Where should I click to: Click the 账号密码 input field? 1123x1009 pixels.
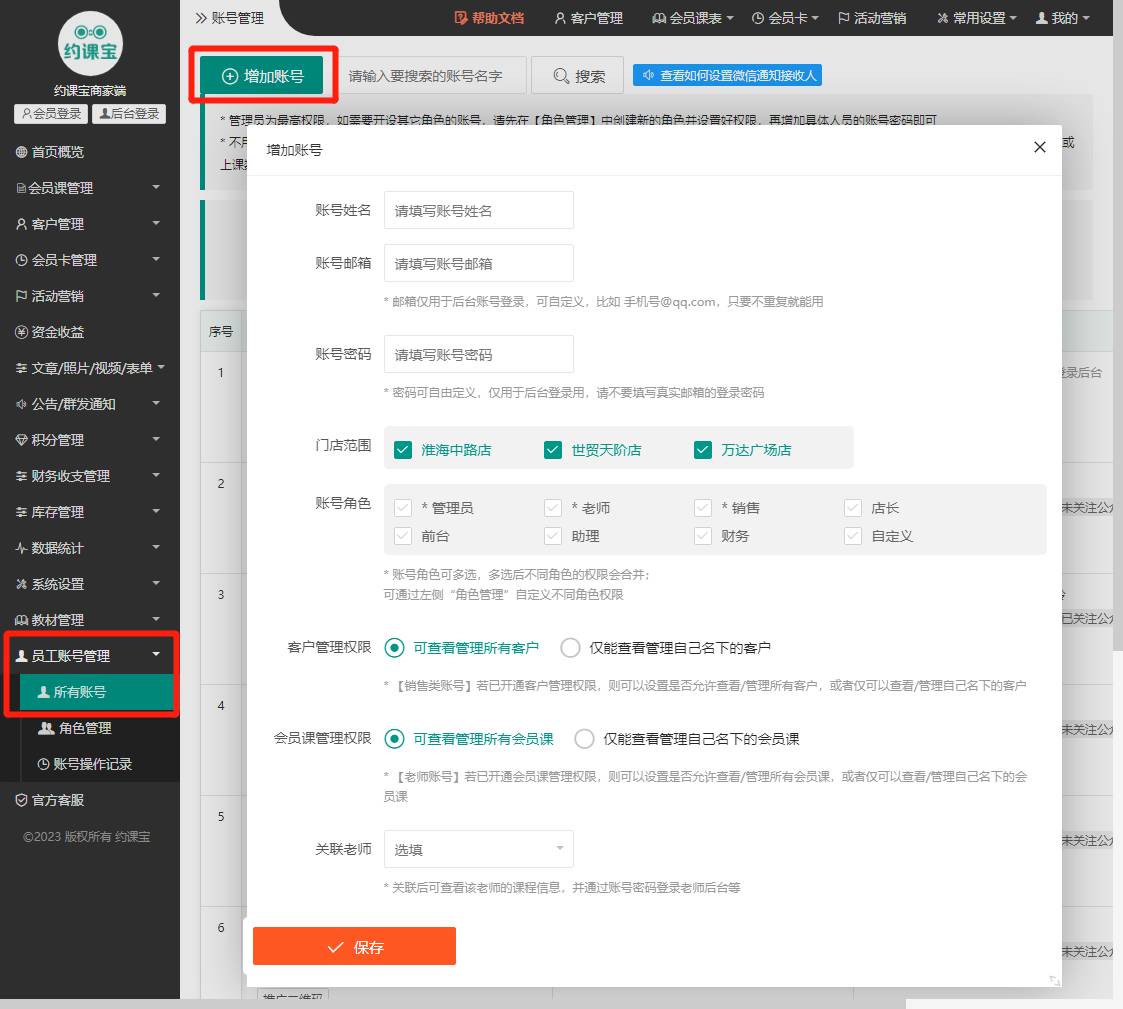pos(478,354)
